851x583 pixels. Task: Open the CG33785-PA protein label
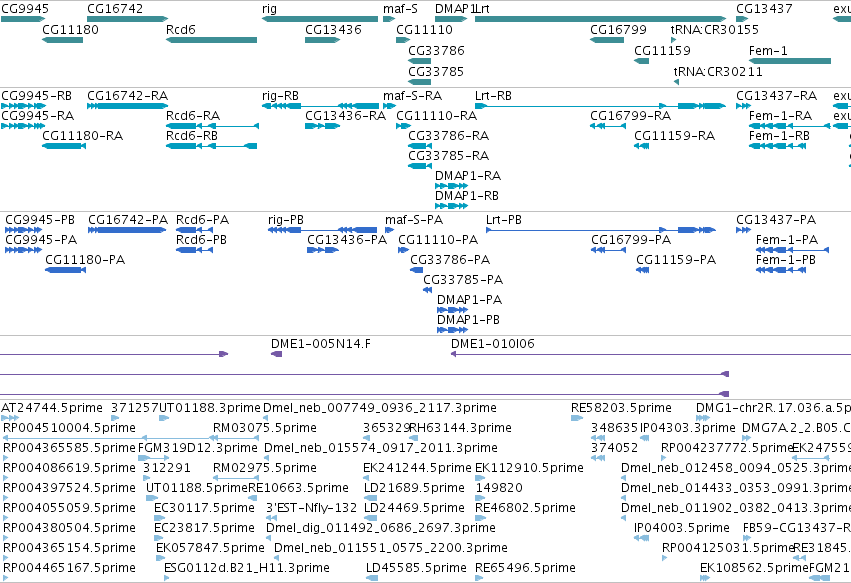463,280
